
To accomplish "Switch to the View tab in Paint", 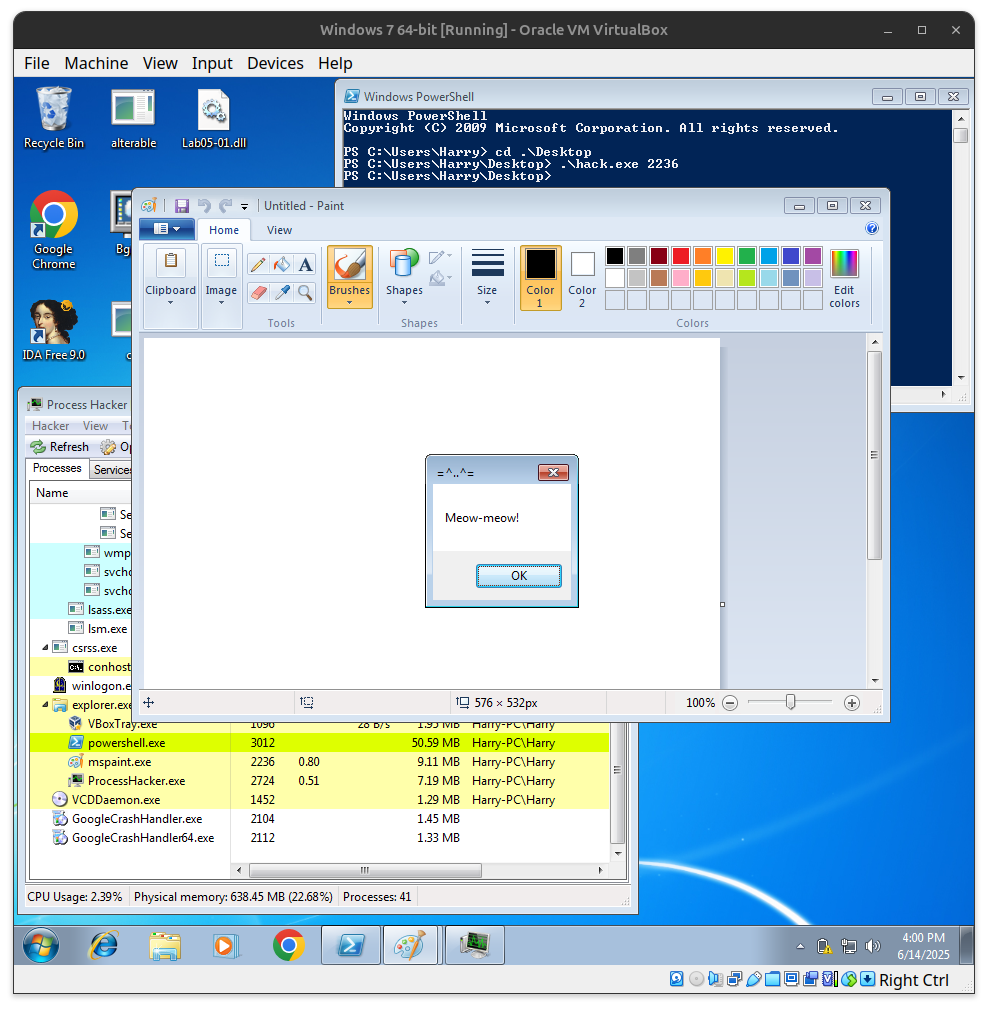I will coord(279,230).
